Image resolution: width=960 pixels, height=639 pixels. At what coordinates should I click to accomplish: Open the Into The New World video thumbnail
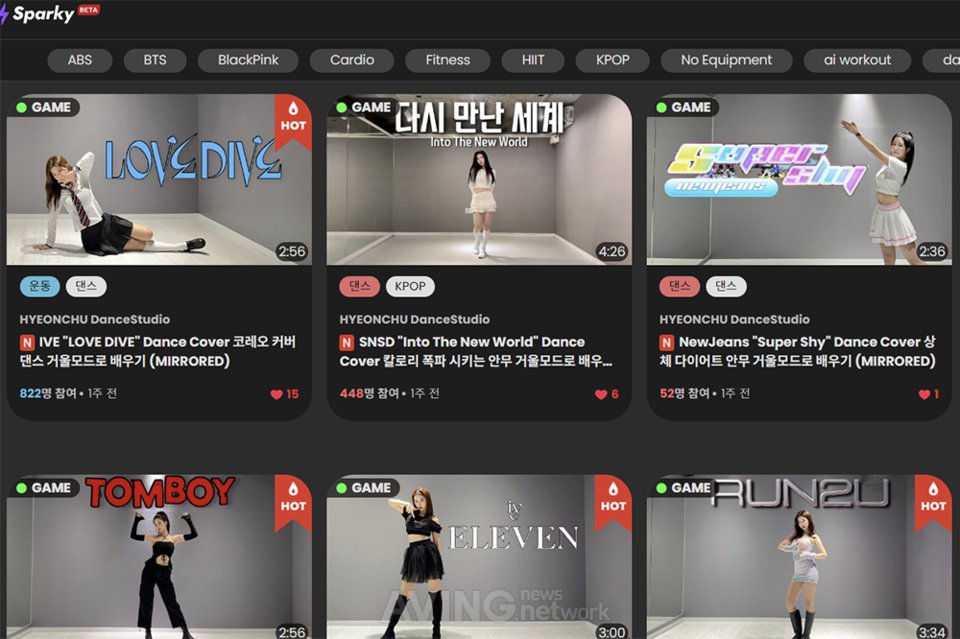(x=479, y=179)
